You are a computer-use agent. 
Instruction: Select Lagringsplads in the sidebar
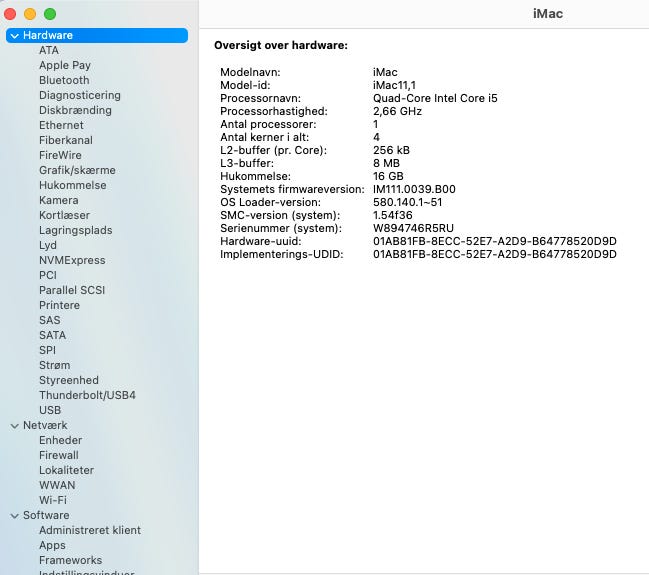75,230
